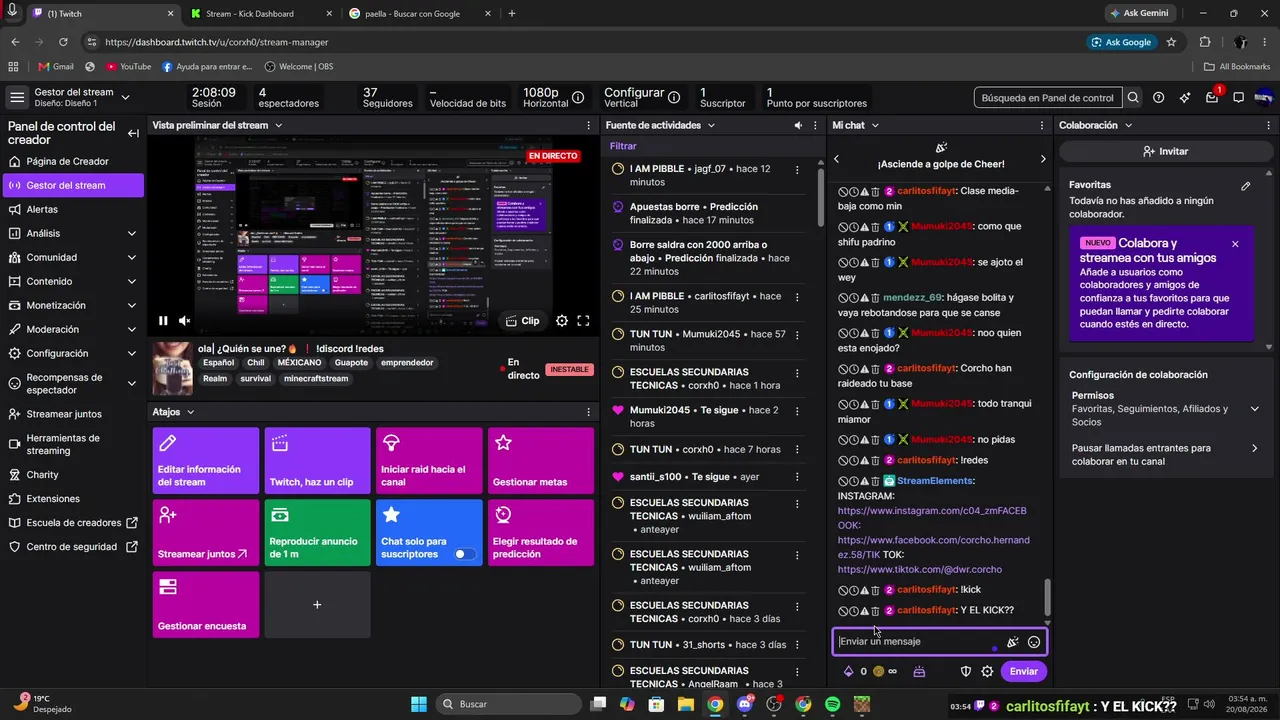Send the chat message with Enviar
This screenshot has width=1280, height=720.
(x=1023, y=671)
